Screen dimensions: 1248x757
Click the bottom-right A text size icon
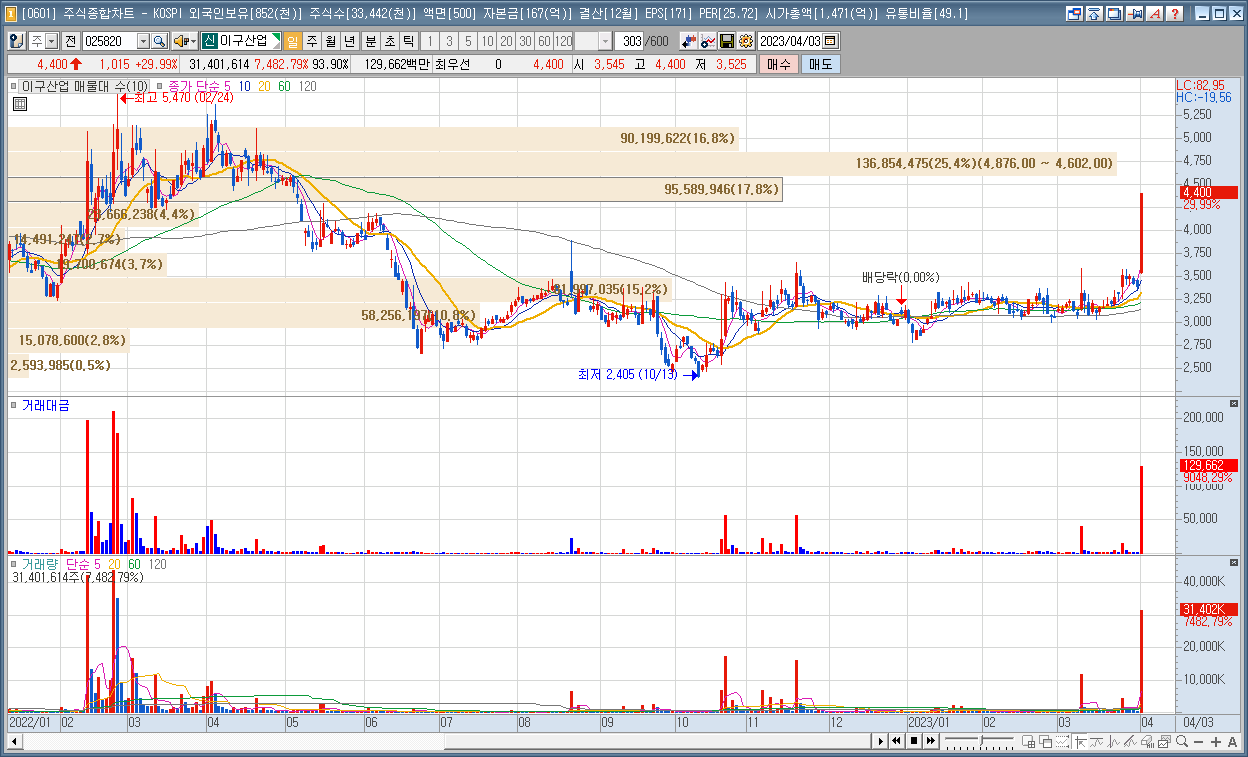click(x=1232, y=742)
